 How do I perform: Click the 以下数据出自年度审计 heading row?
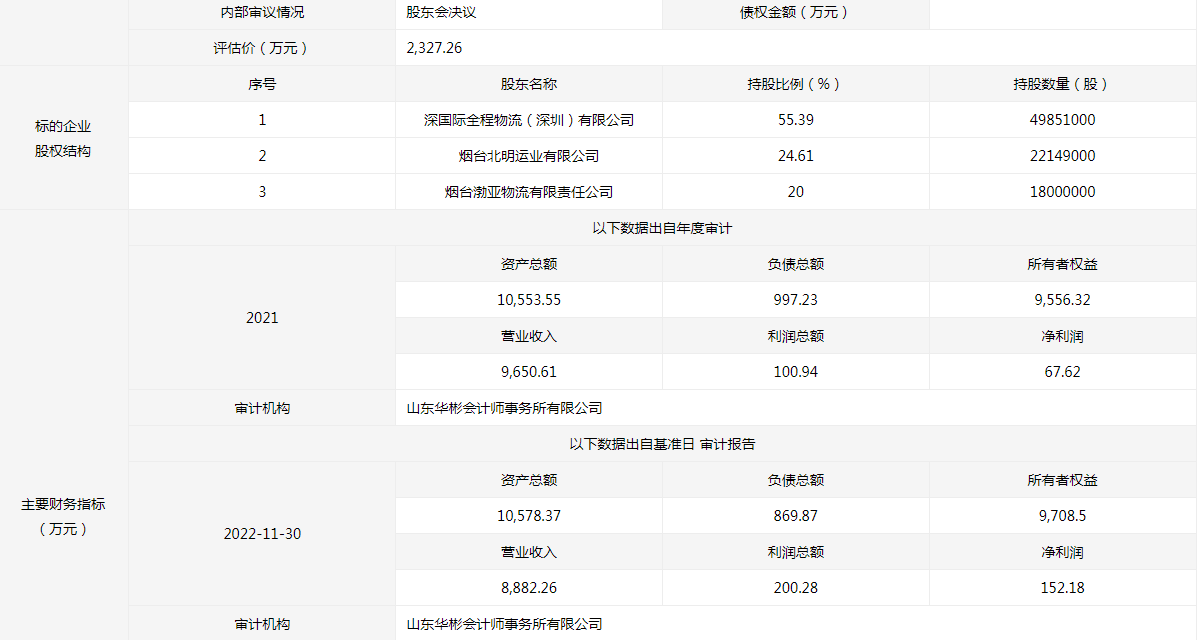point(662,228)
